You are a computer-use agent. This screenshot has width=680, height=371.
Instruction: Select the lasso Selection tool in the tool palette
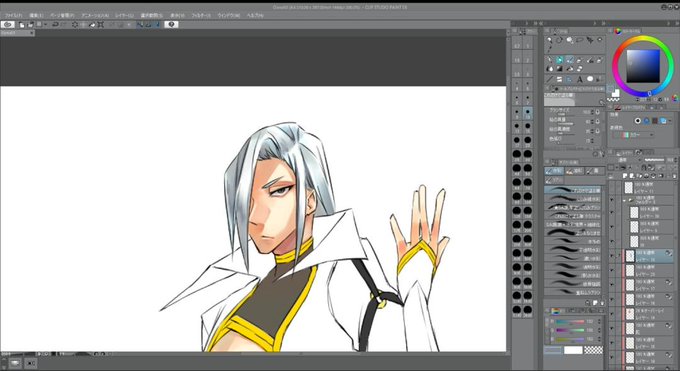[579, 40]
